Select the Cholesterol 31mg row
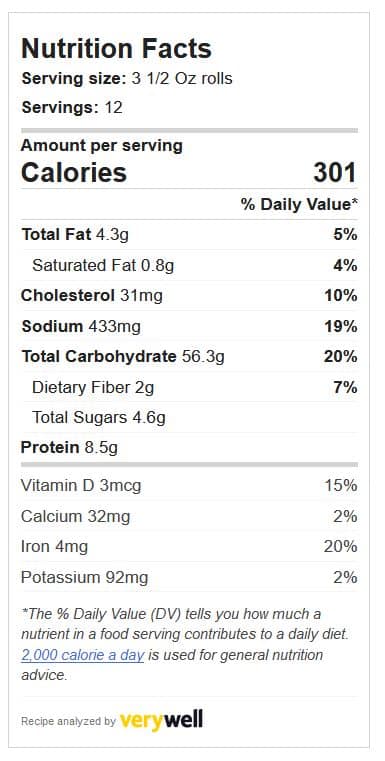 coord(189,296)
